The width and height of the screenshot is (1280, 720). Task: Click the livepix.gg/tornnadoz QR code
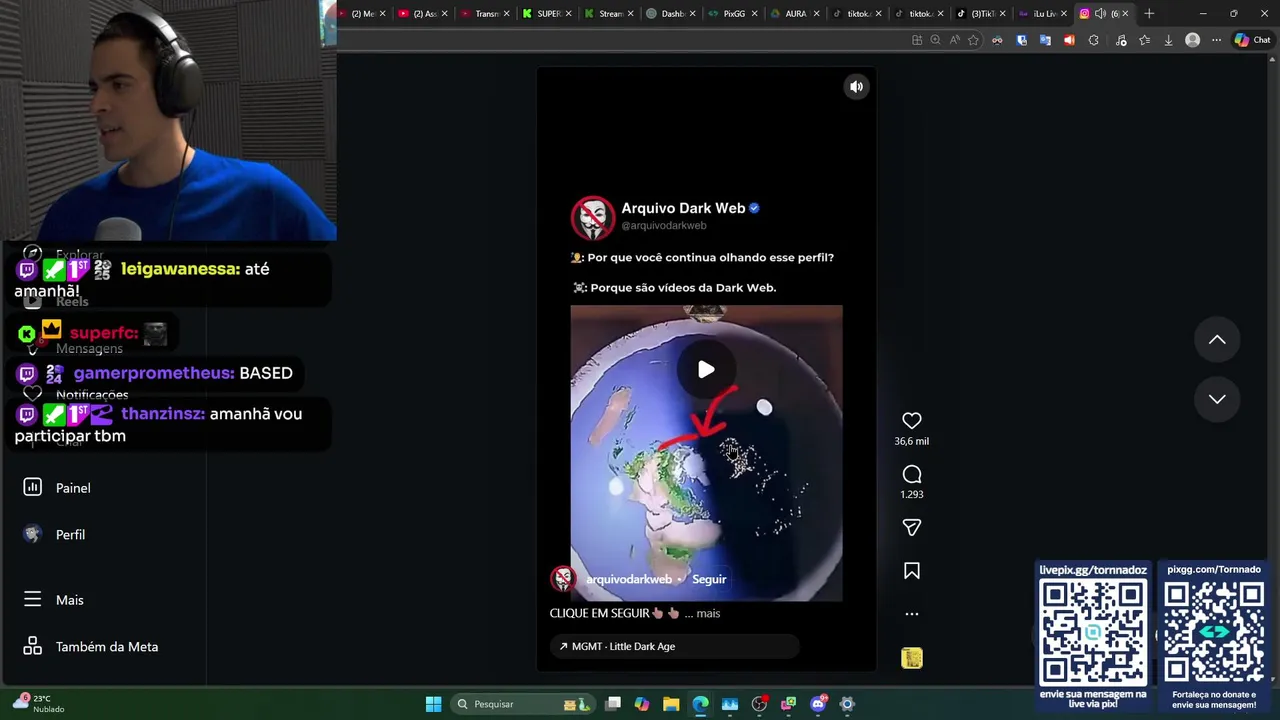(x=1092, y=632)
